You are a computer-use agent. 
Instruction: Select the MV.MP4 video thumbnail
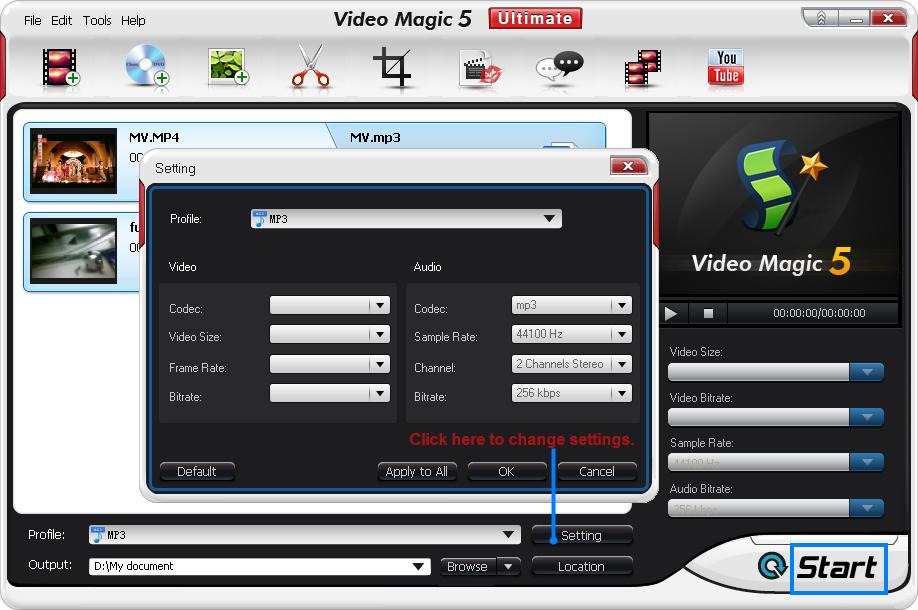(73, 161)
